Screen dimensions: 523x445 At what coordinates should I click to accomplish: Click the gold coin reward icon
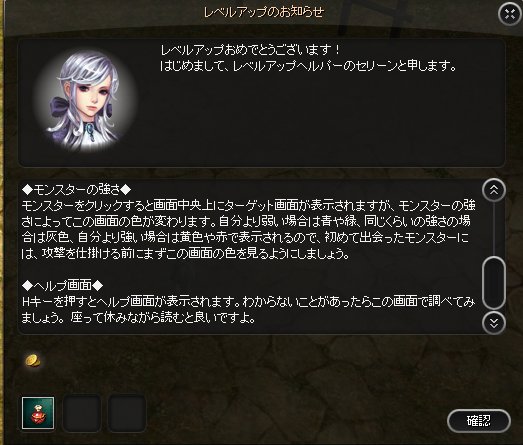[33, 361]
